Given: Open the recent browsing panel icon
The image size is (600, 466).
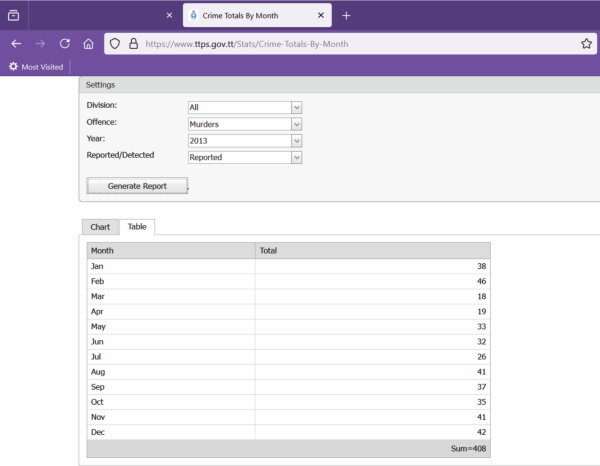Looking at the screenshot, I should coord(13,15).
